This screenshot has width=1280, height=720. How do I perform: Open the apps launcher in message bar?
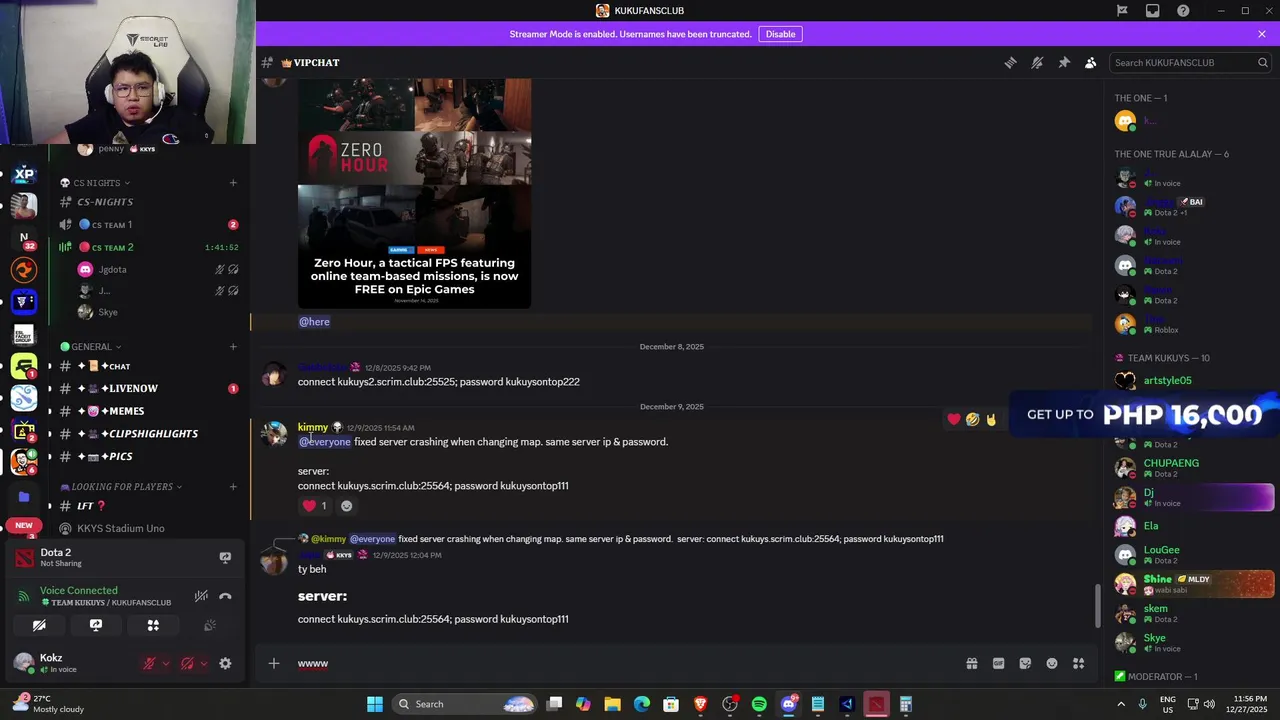1079,663
